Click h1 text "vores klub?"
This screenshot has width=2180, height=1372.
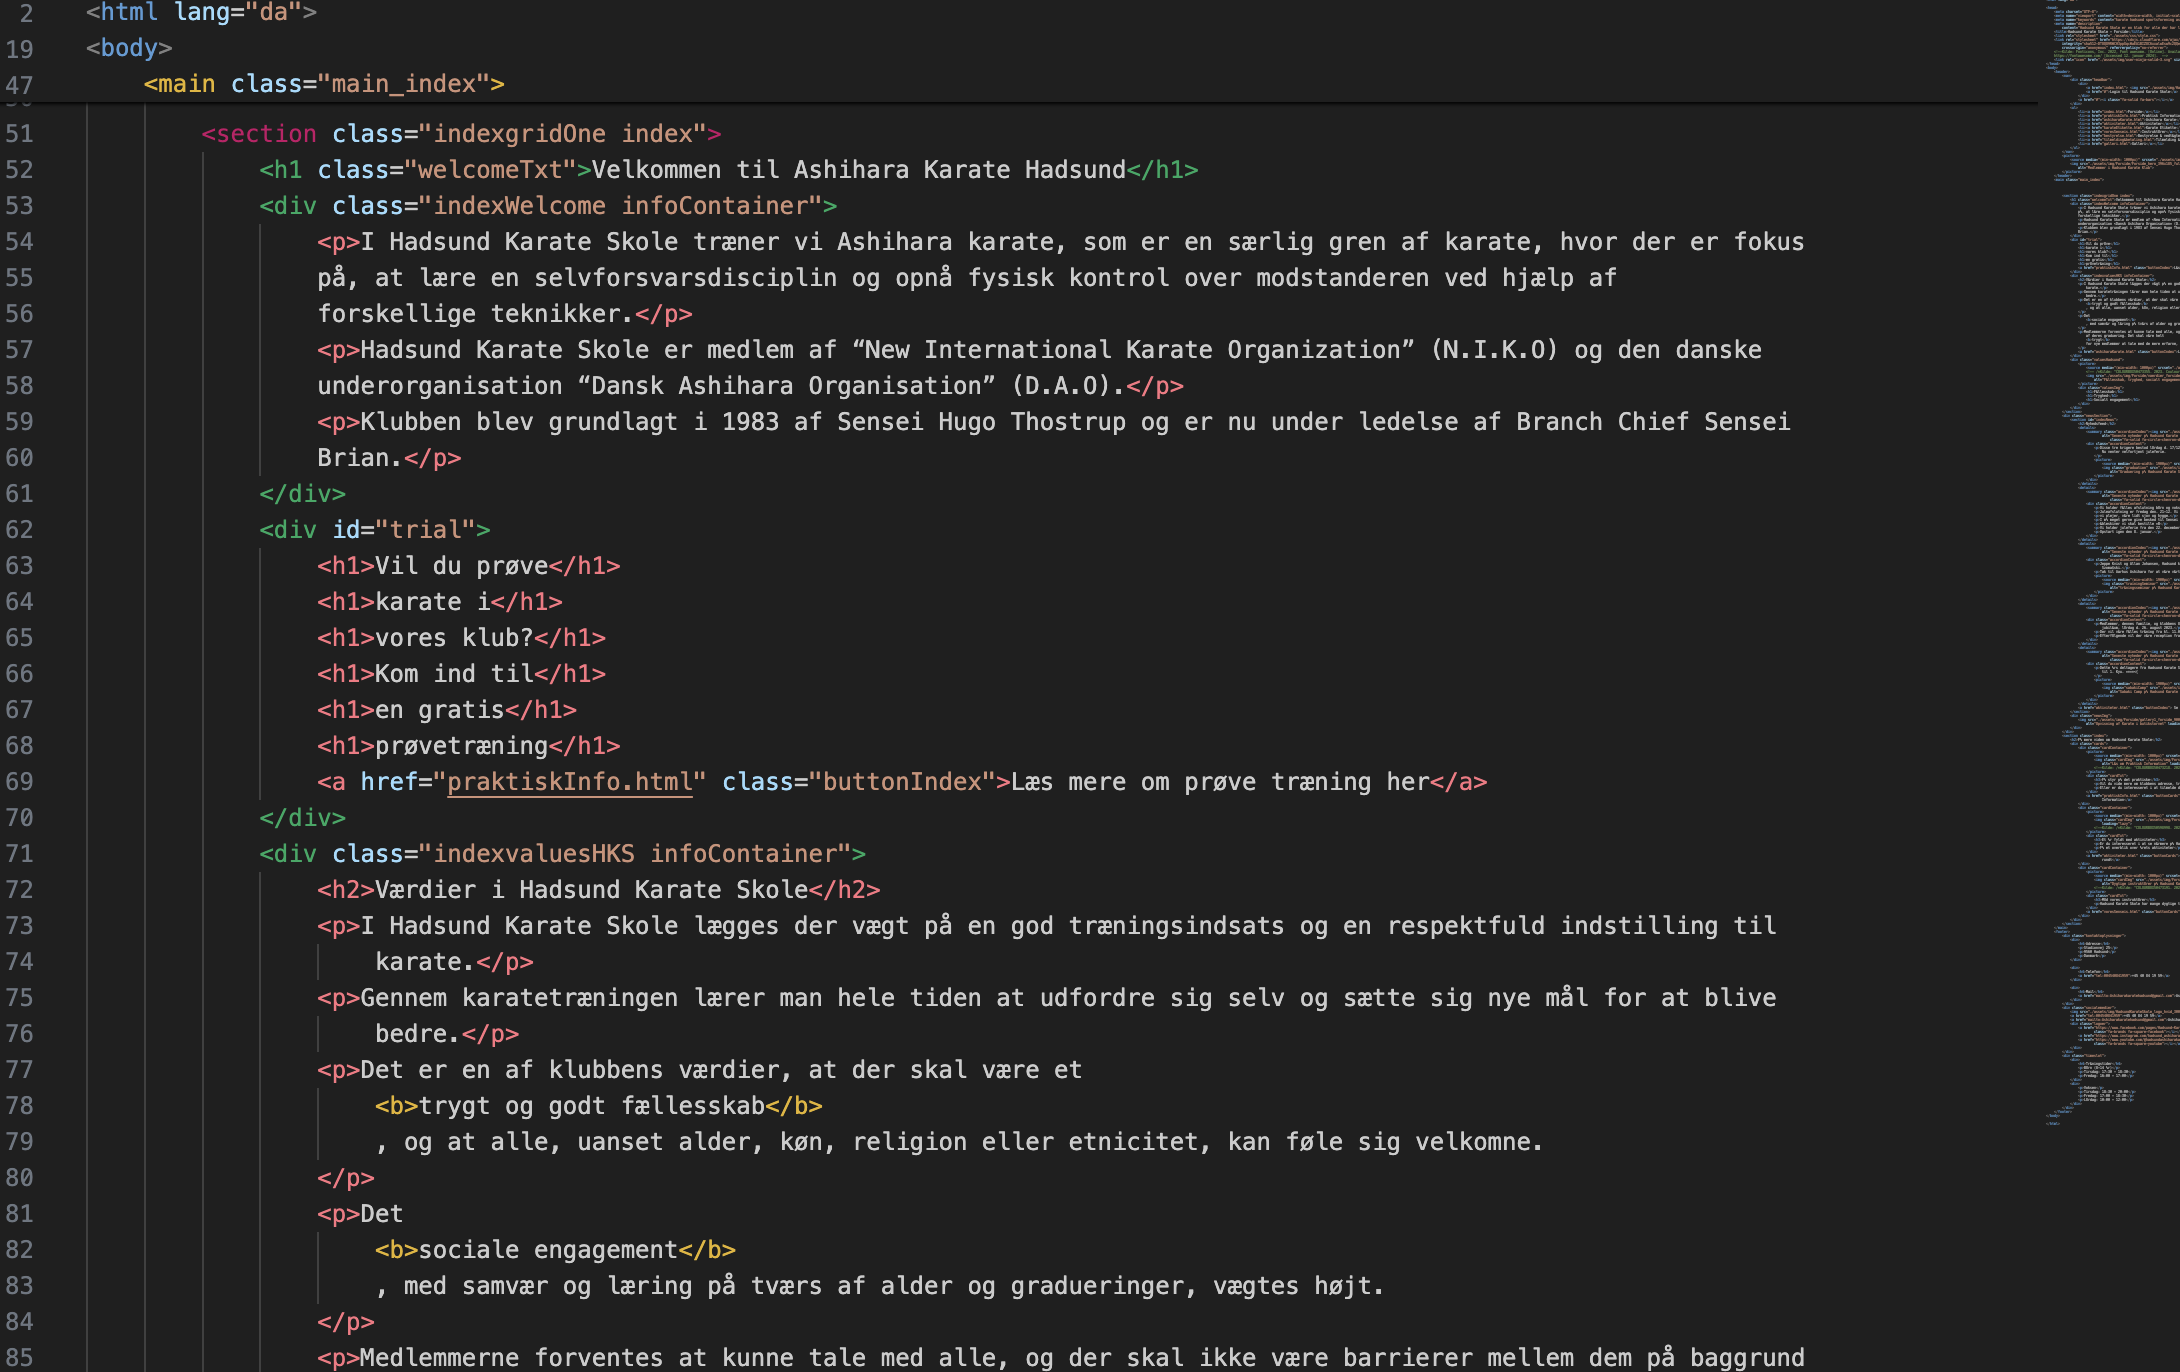[x=455, y=638]
